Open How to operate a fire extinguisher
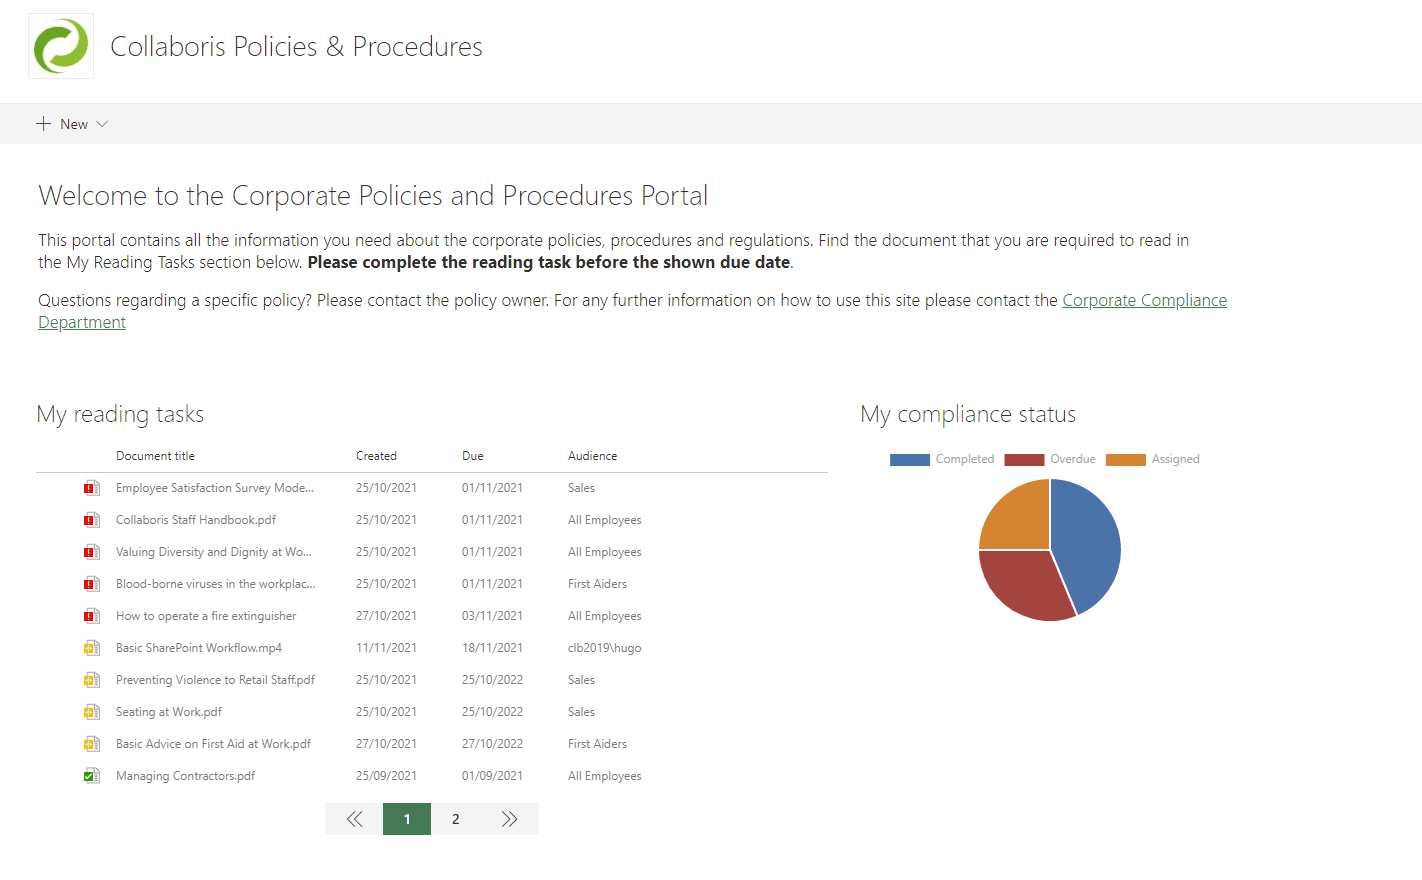This screenshot has width=1422, height=880. (206, 616)
